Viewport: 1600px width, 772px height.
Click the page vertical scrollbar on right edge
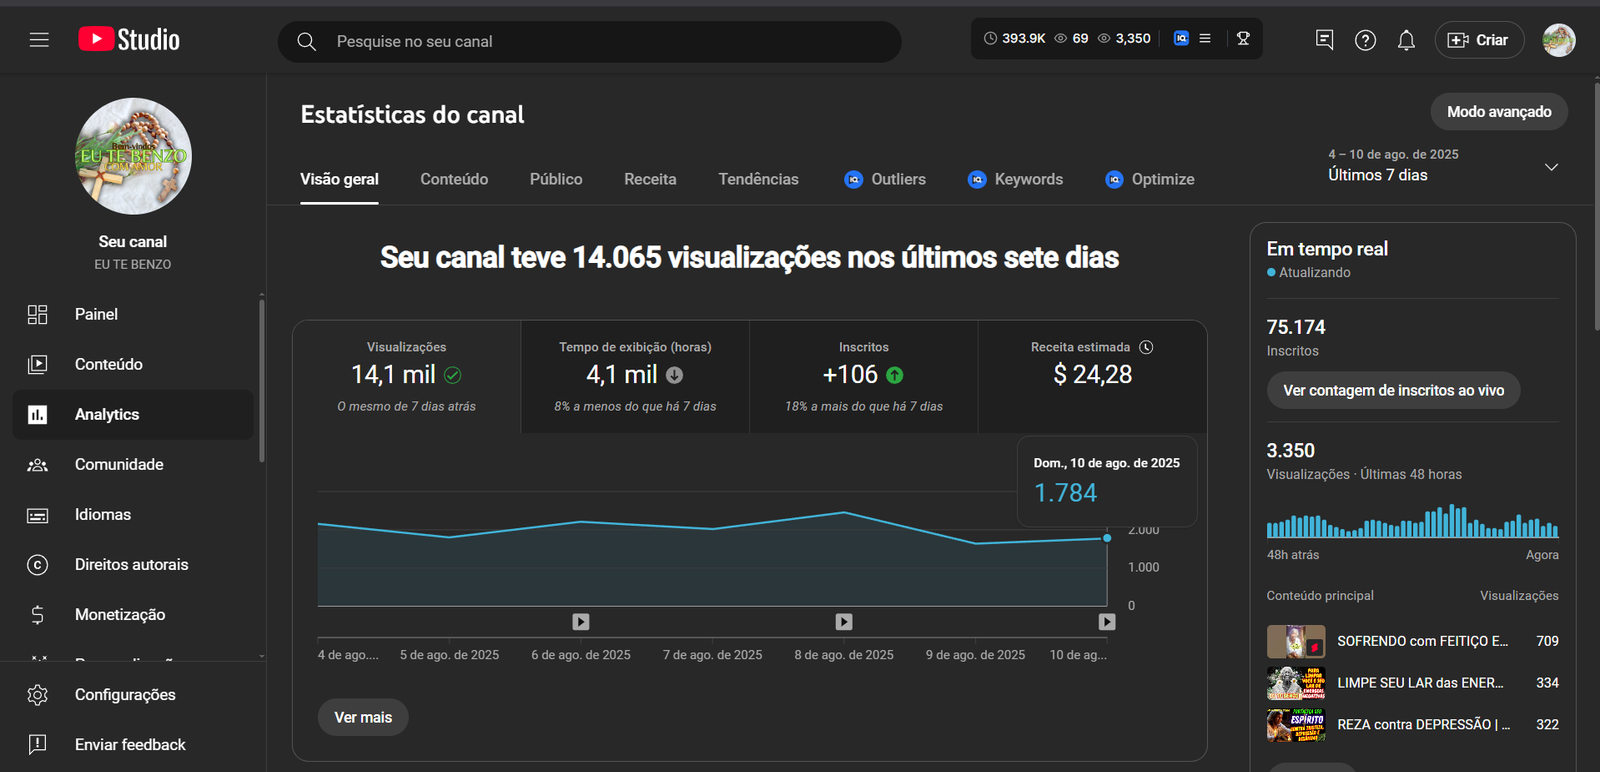pyautogui.click(x=1596, y=205)
